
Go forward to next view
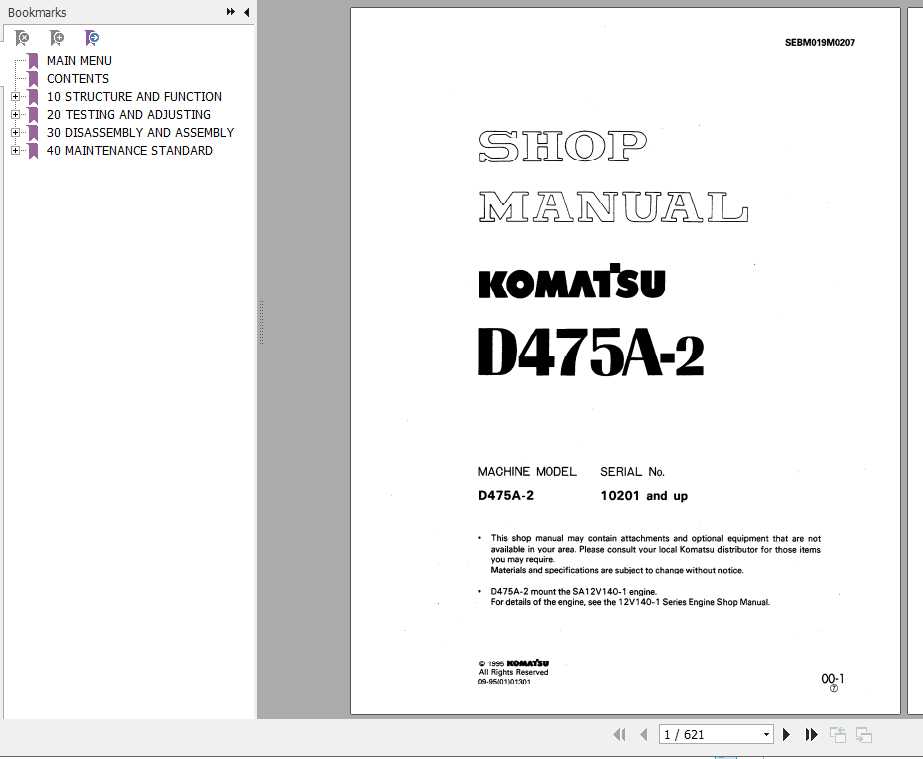(x=862, y=734)
